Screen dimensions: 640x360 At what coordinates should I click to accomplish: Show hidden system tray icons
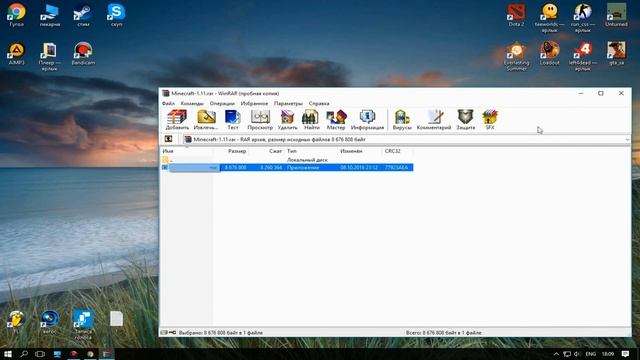(556, 354)
